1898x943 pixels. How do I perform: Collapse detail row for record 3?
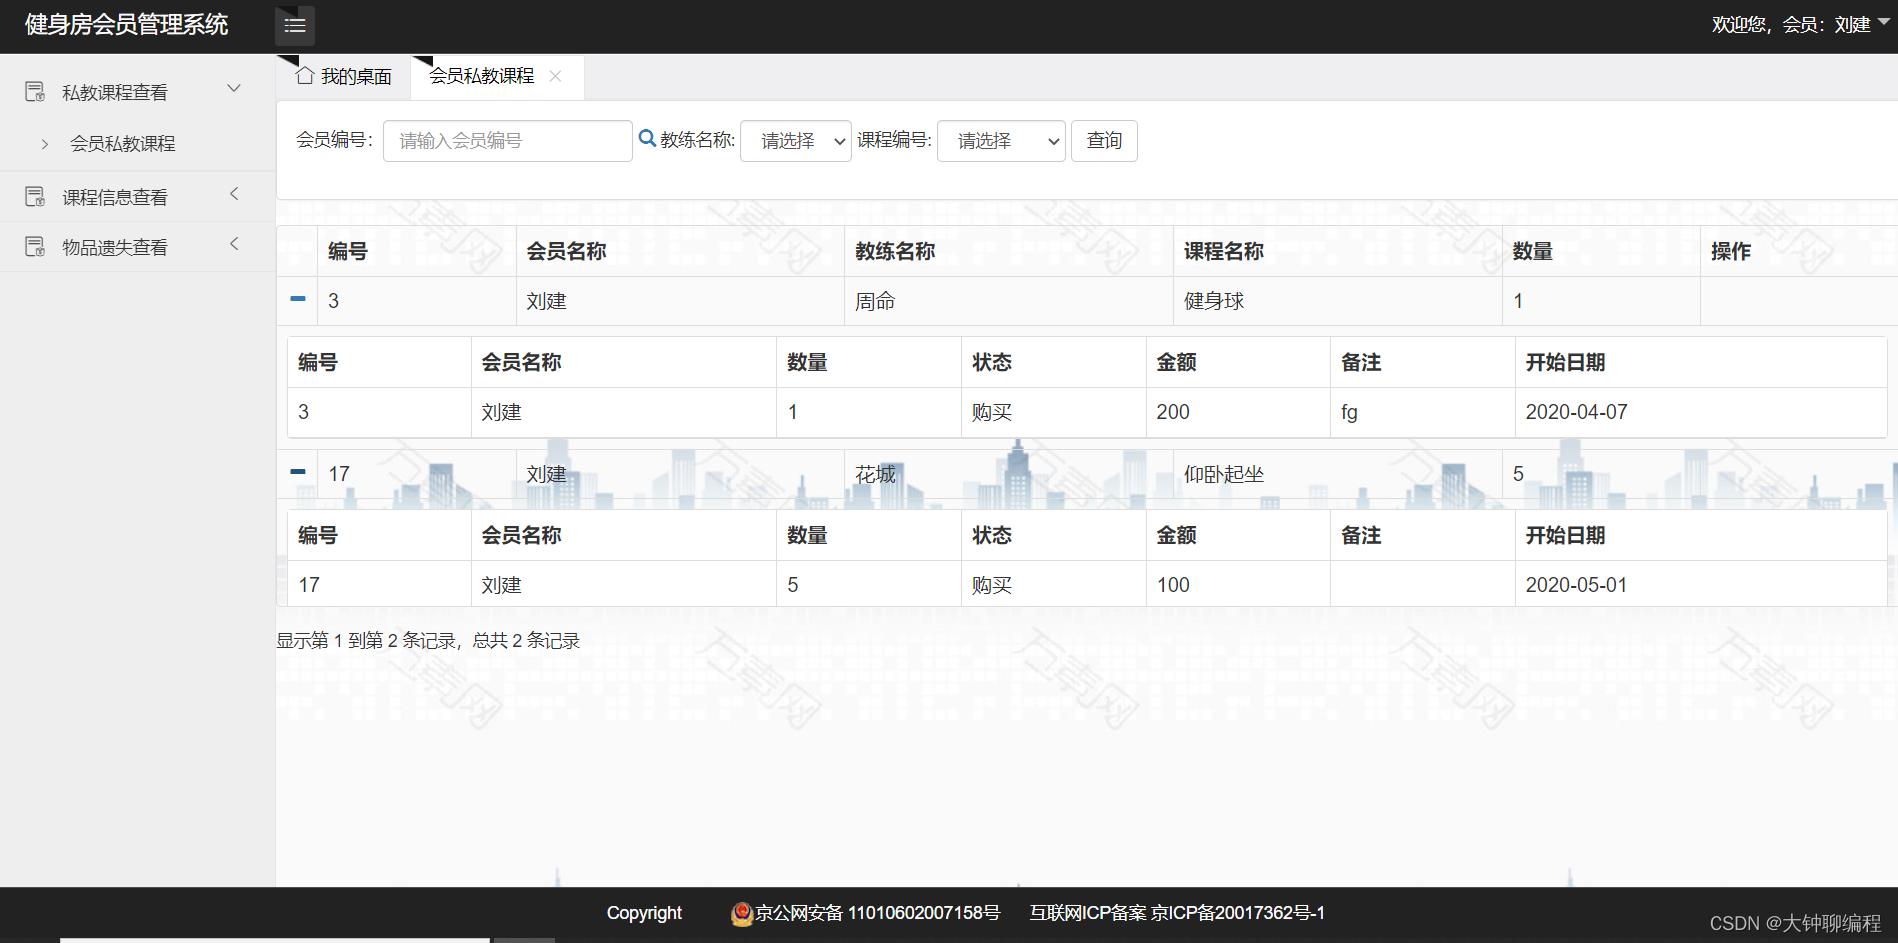tap(296, 300)
